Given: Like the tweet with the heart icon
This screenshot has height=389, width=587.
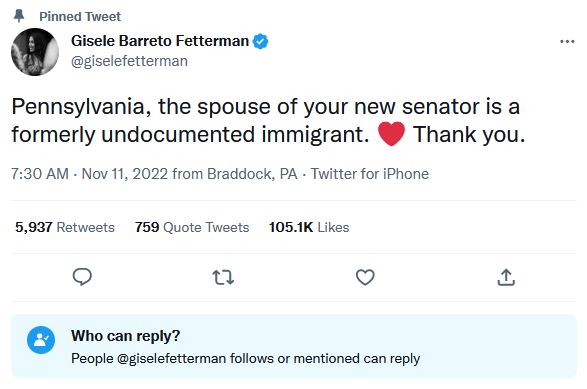Looking at the screenshot, I should tap(365, 277).
